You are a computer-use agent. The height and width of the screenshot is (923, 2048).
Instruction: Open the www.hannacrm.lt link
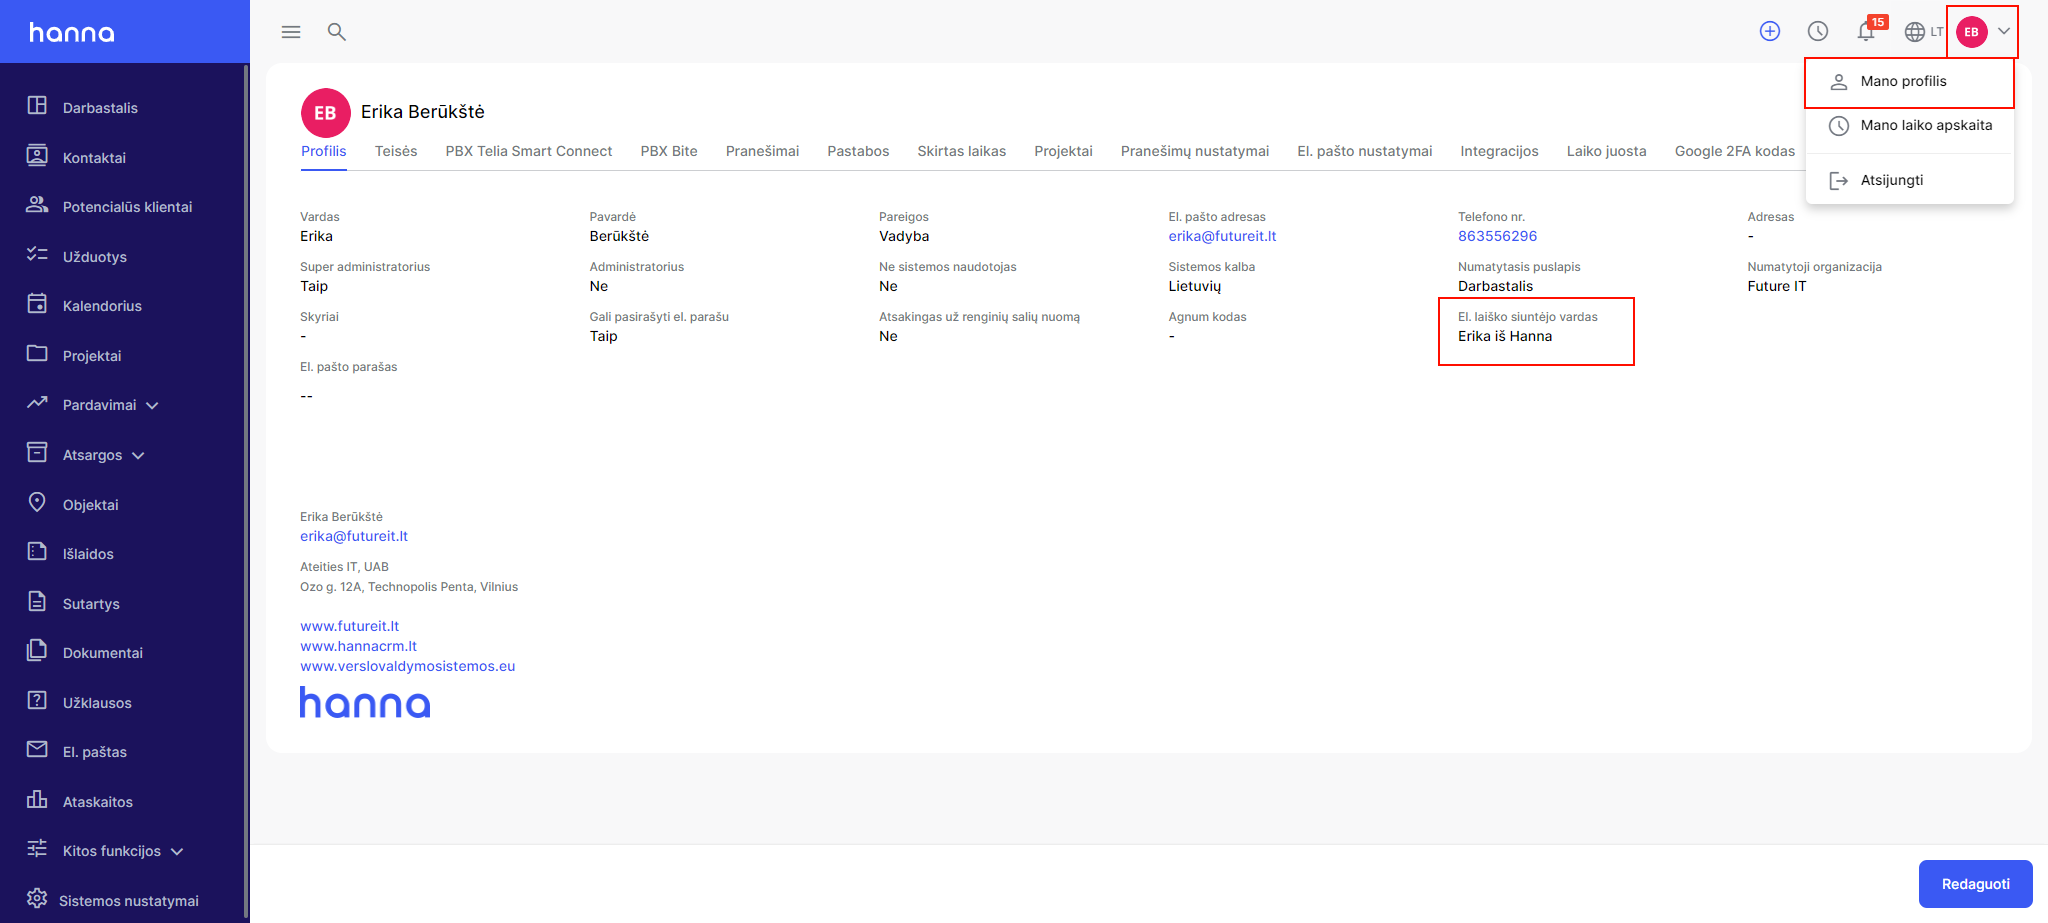coord(358,646)
